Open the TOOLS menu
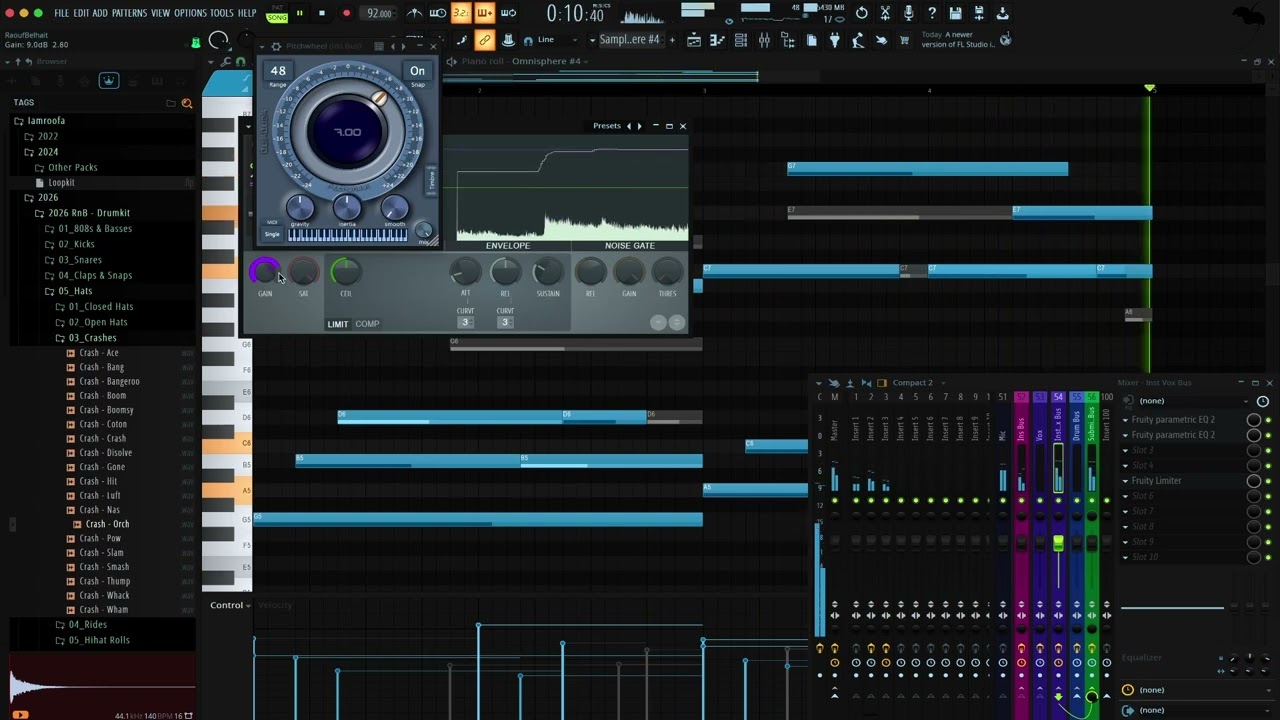This screenshot has width=1280, height=720. click(x=221, y=13)
